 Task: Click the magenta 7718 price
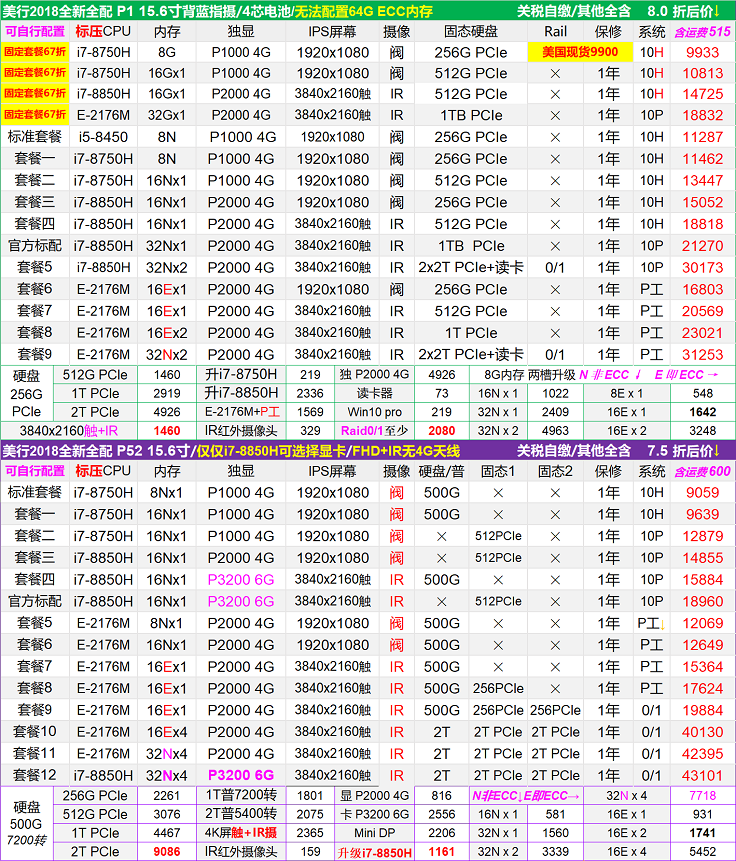pyautogui.click(x=702, y=795)
